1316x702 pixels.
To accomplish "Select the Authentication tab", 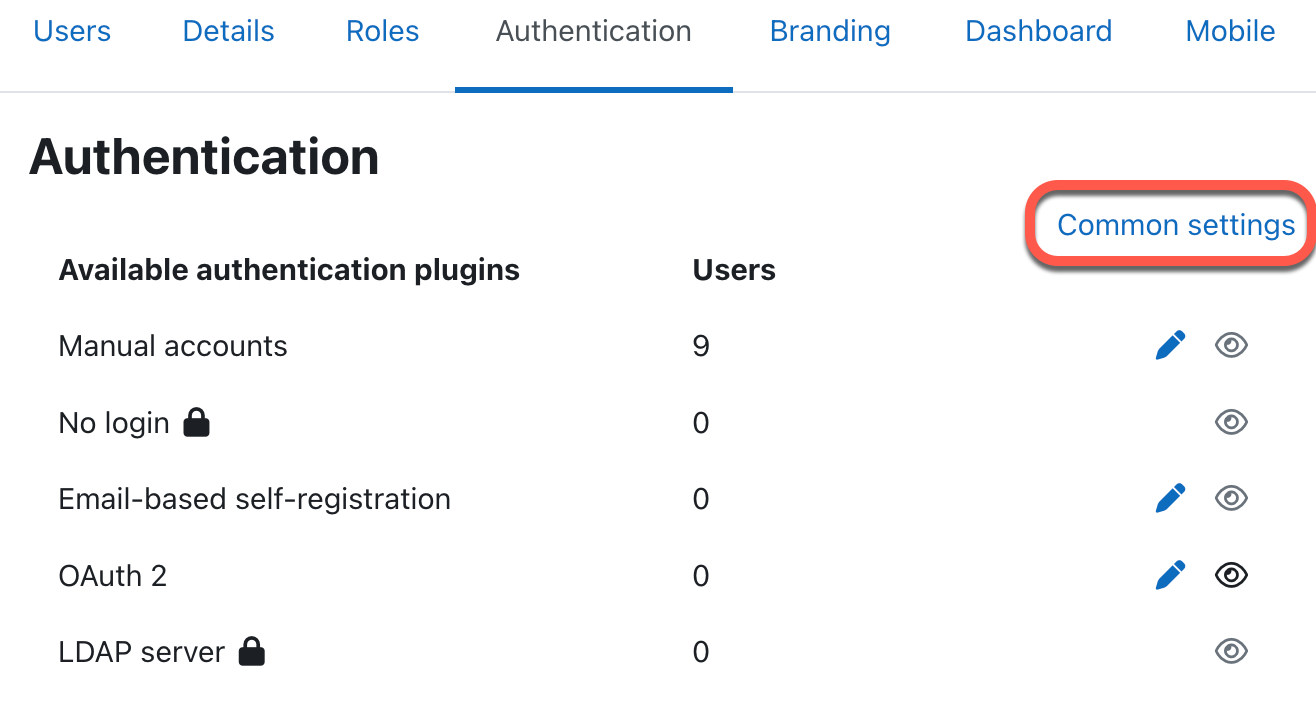I will [593, 32].
